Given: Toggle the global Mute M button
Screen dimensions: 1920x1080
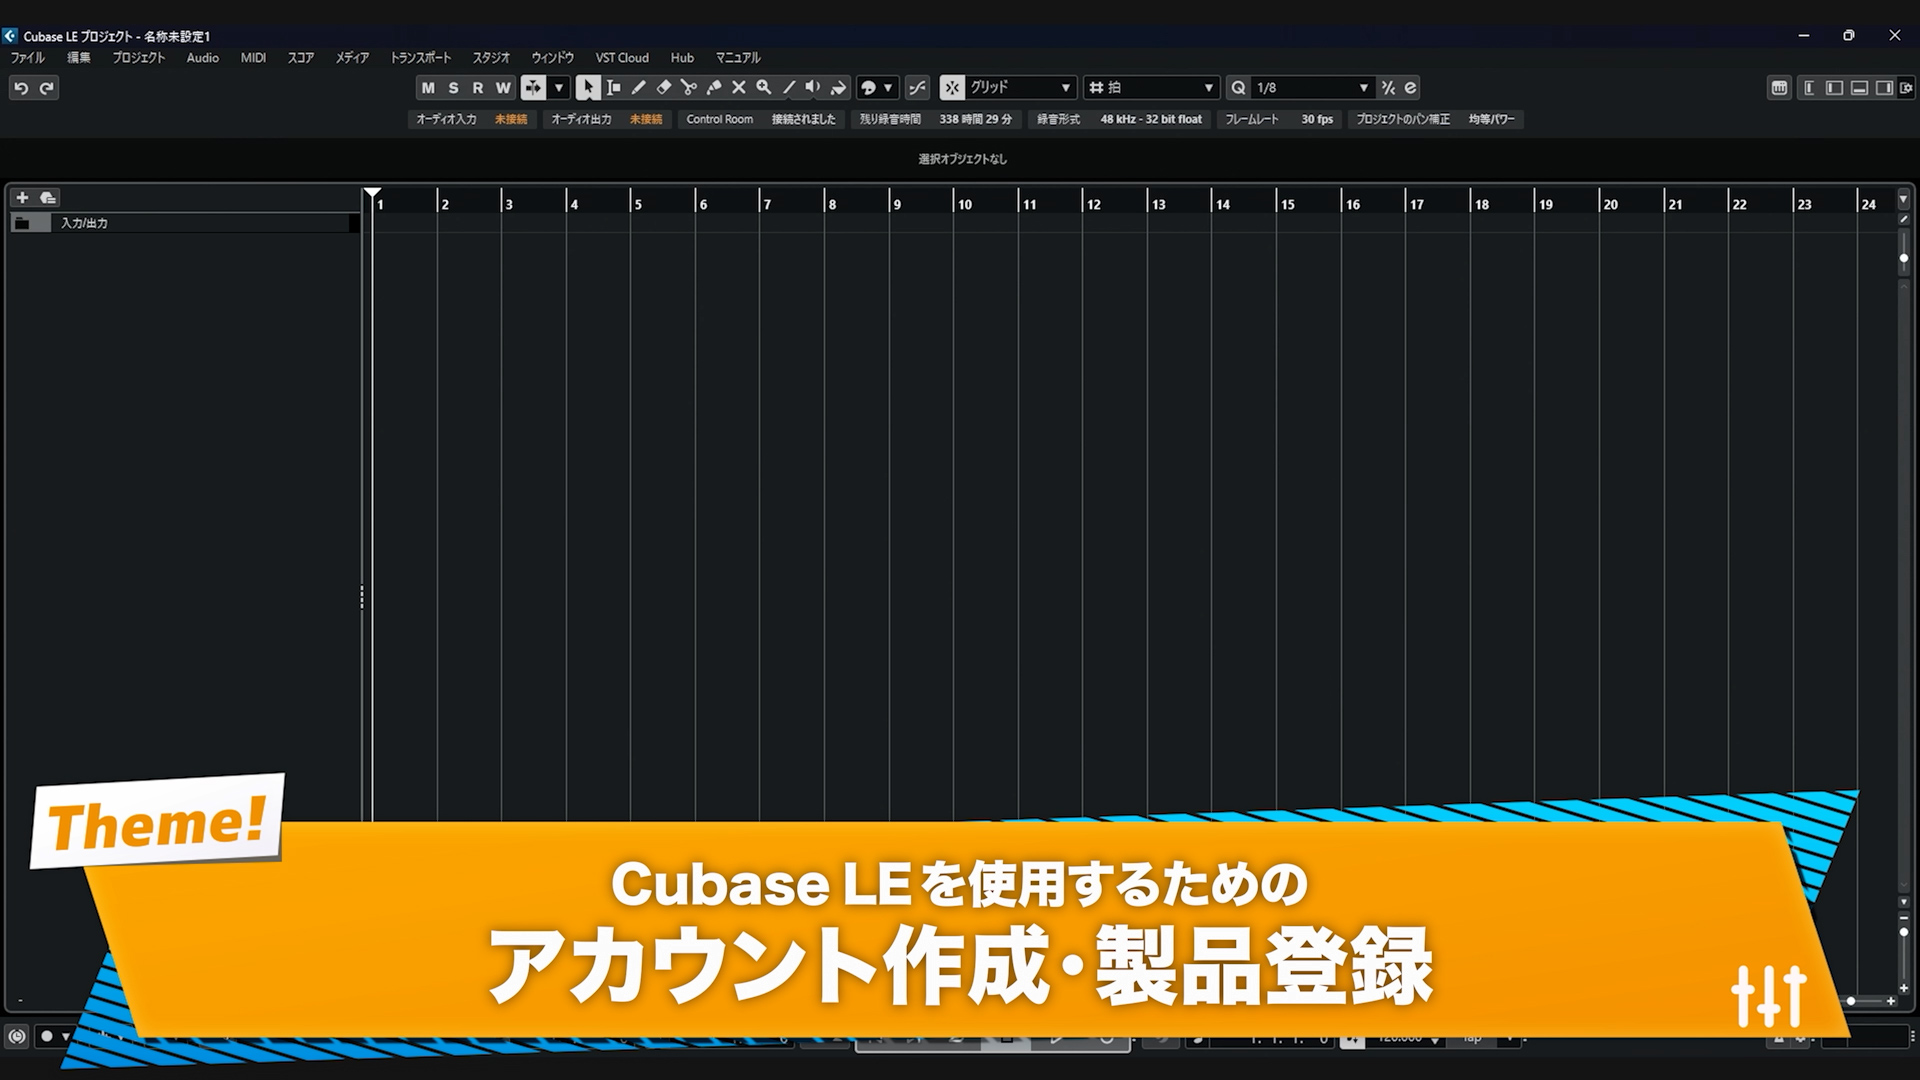Looking at the screenshot, I should (x=428, y=88).
